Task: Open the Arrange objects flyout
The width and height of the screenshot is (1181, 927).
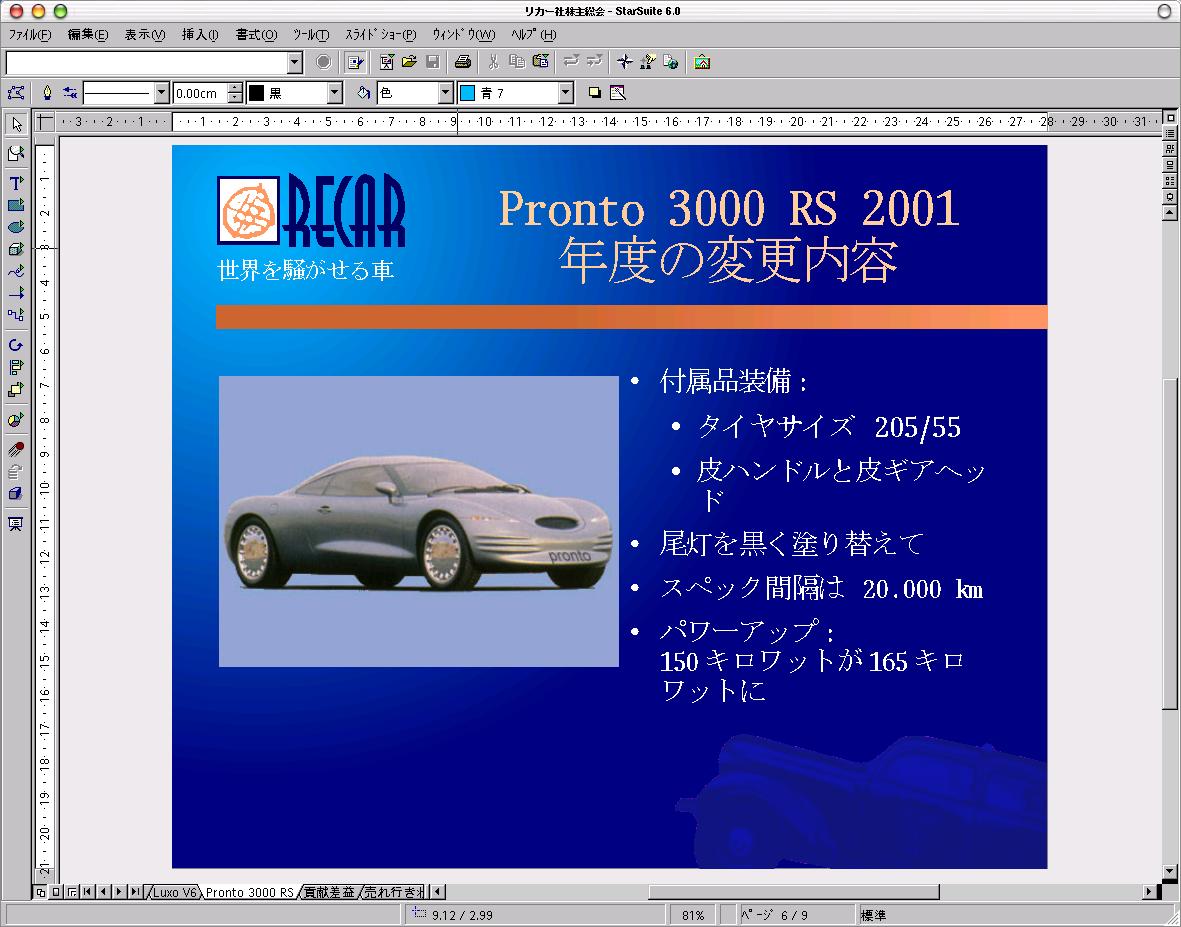Action: (x=16, y=389)
